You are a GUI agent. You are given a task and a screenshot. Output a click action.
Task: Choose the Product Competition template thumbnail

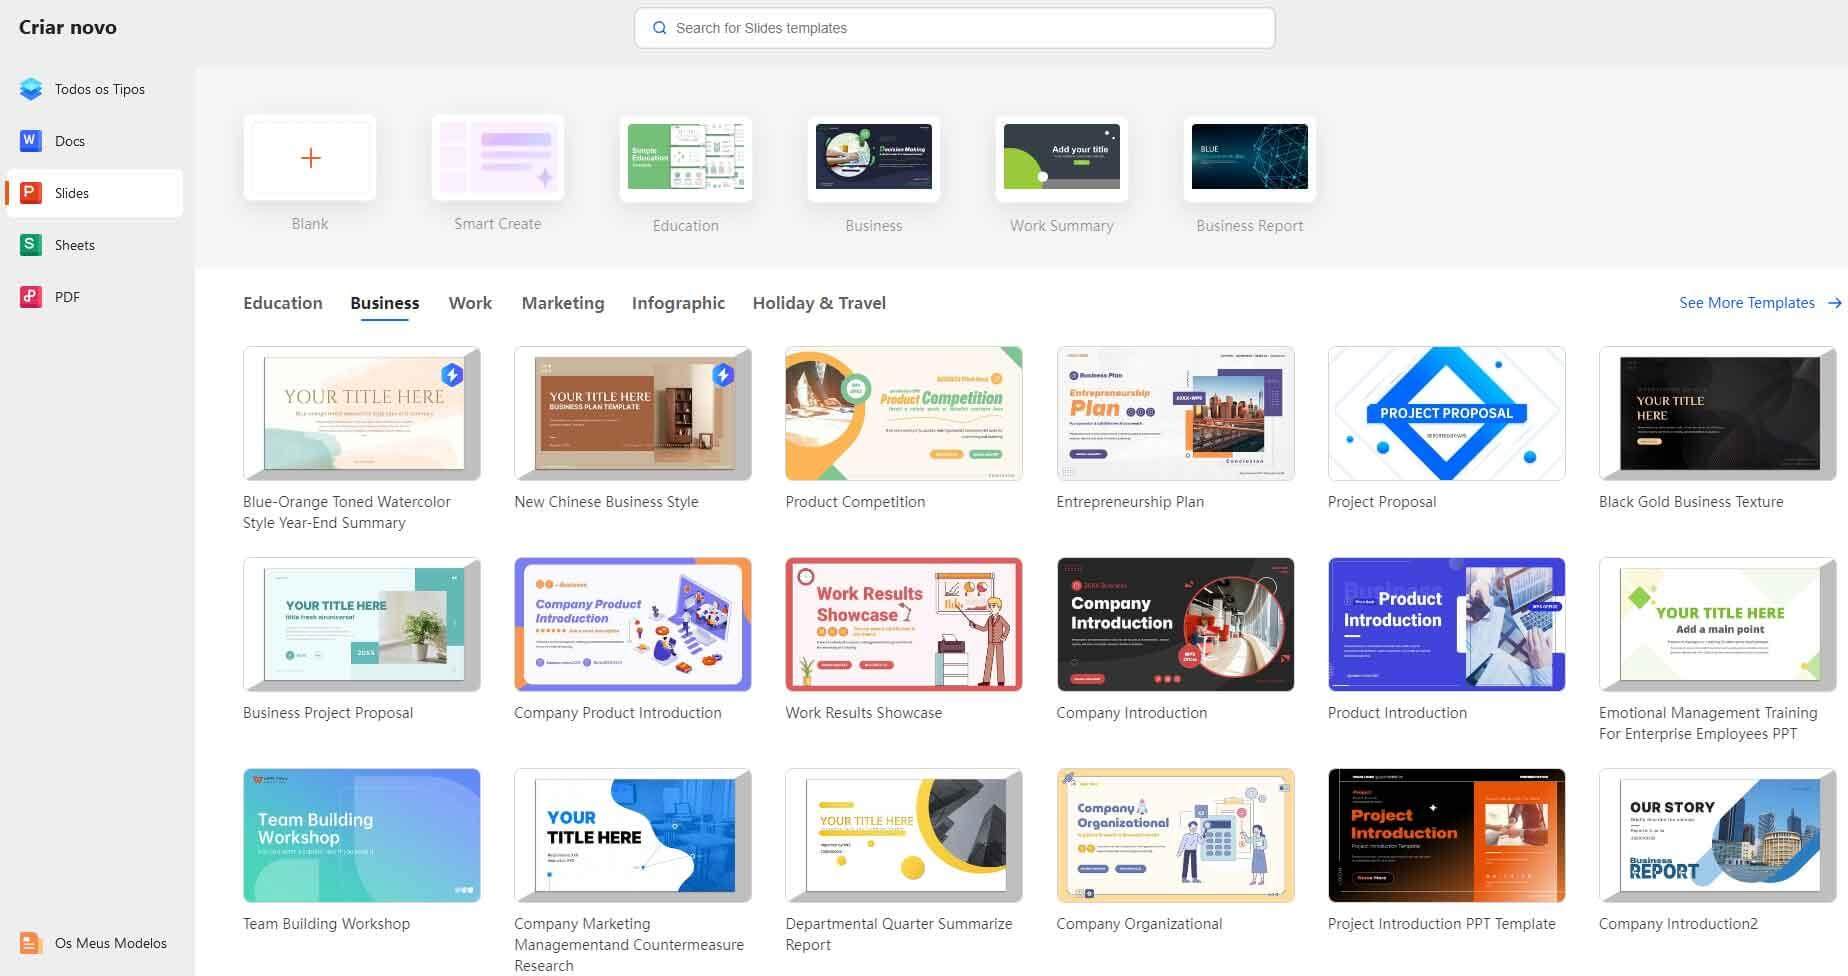point(904,413)
